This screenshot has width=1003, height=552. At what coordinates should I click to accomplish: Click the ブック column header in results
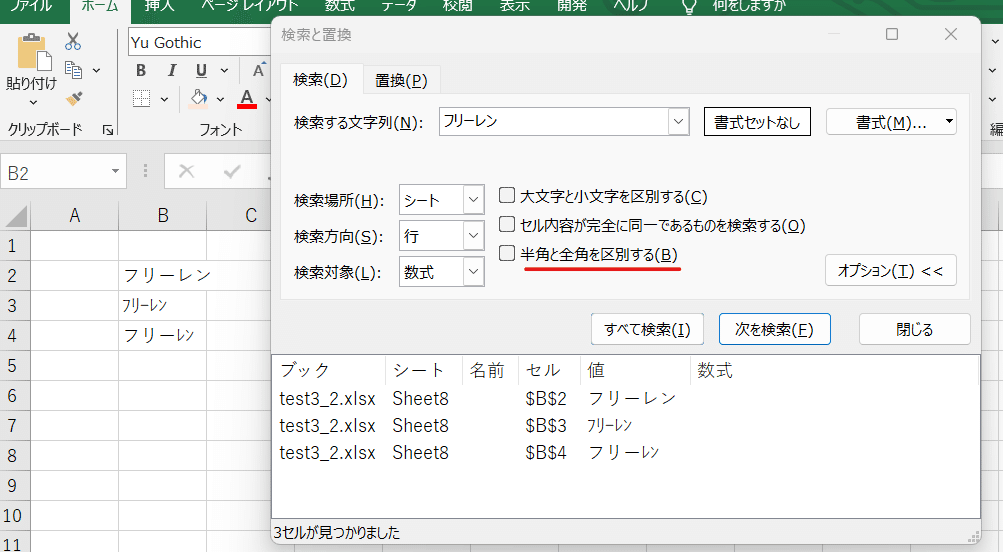[x=329, y=370]
